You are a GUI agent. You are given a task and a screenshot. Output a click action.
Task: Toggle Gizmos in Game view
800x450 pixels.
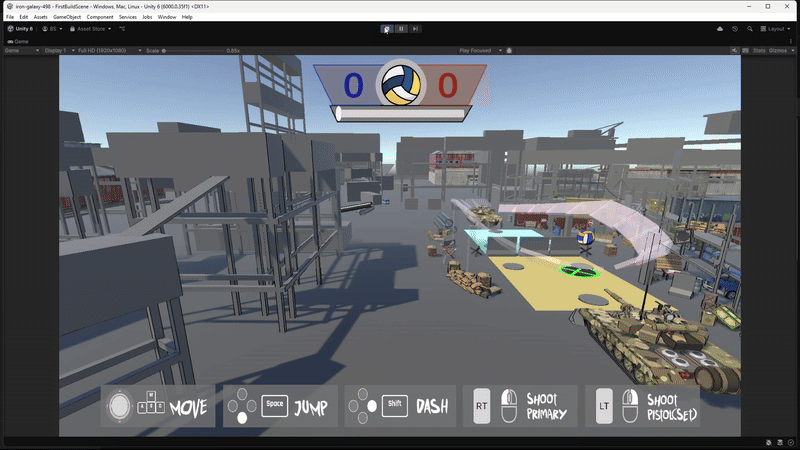pos(778,51)
